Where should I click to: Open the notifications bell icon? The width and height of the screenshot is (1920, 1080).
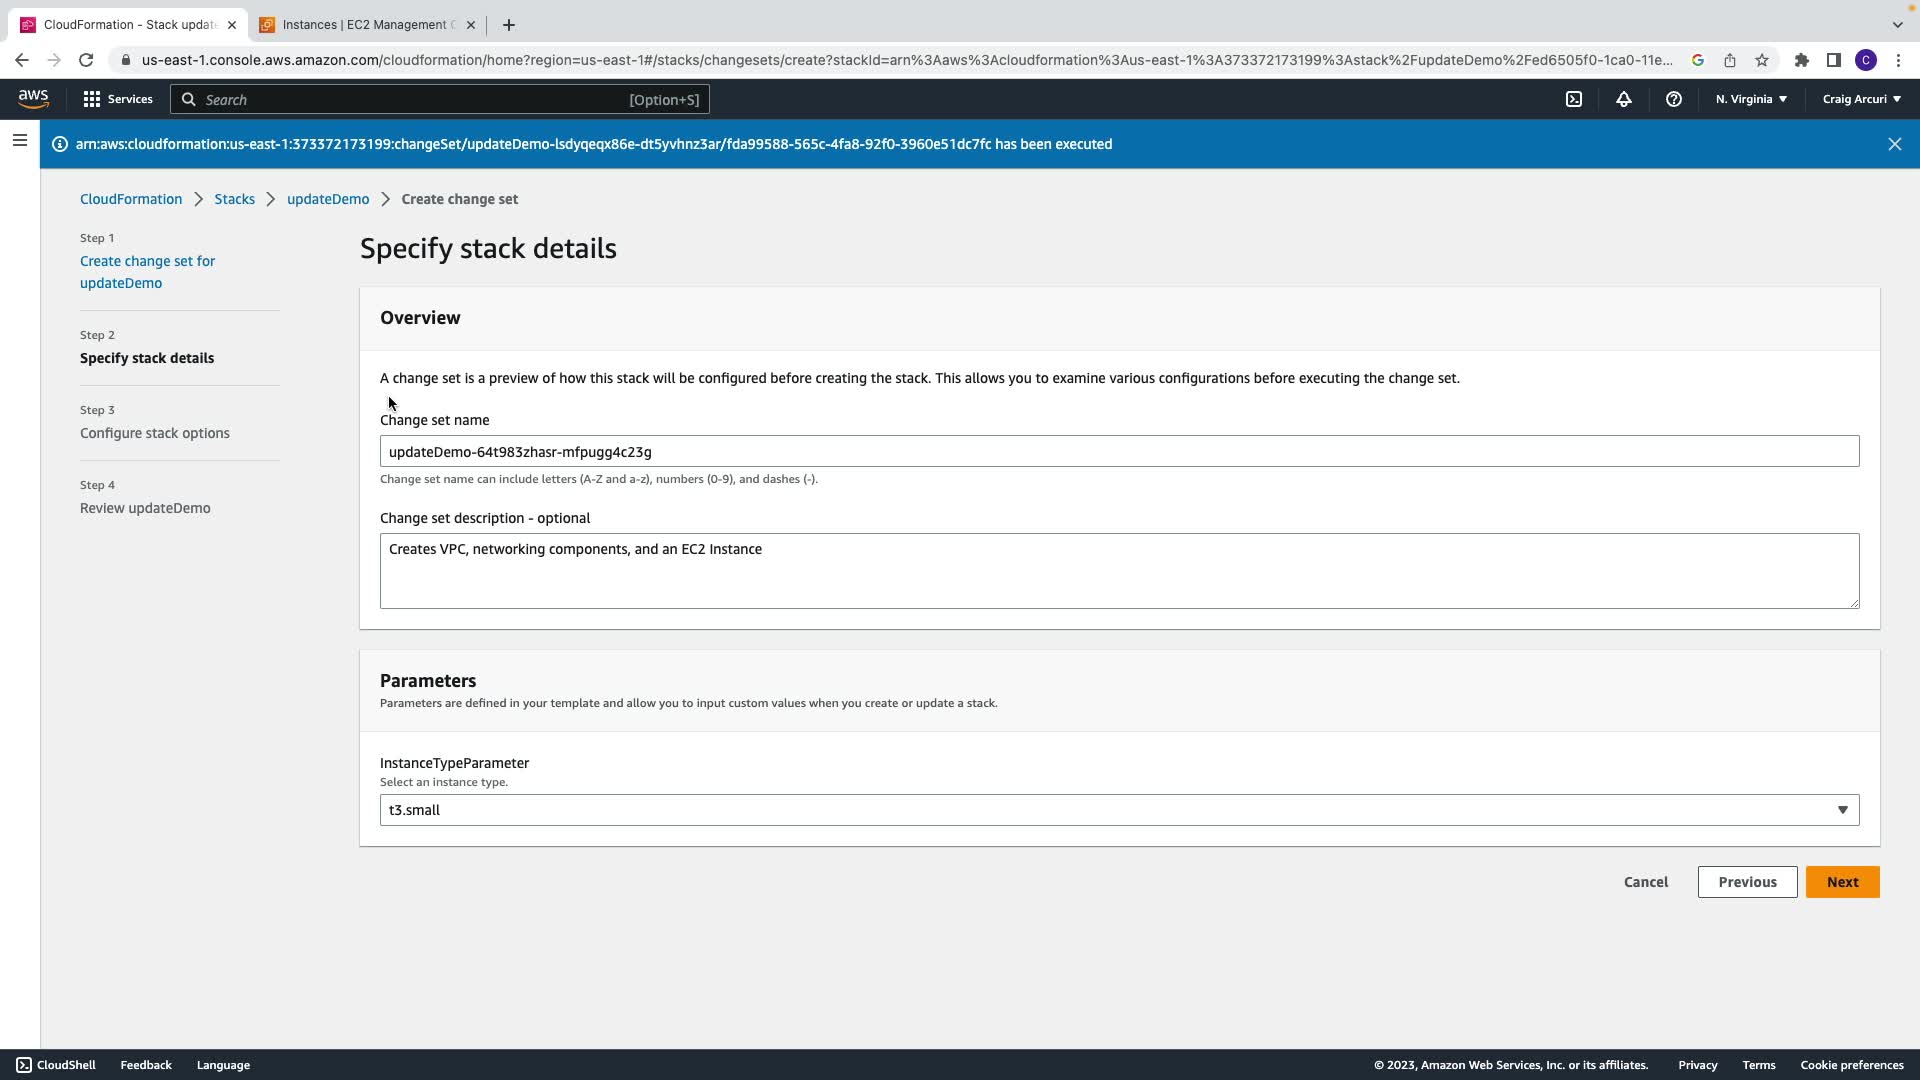click(1624, 99)
